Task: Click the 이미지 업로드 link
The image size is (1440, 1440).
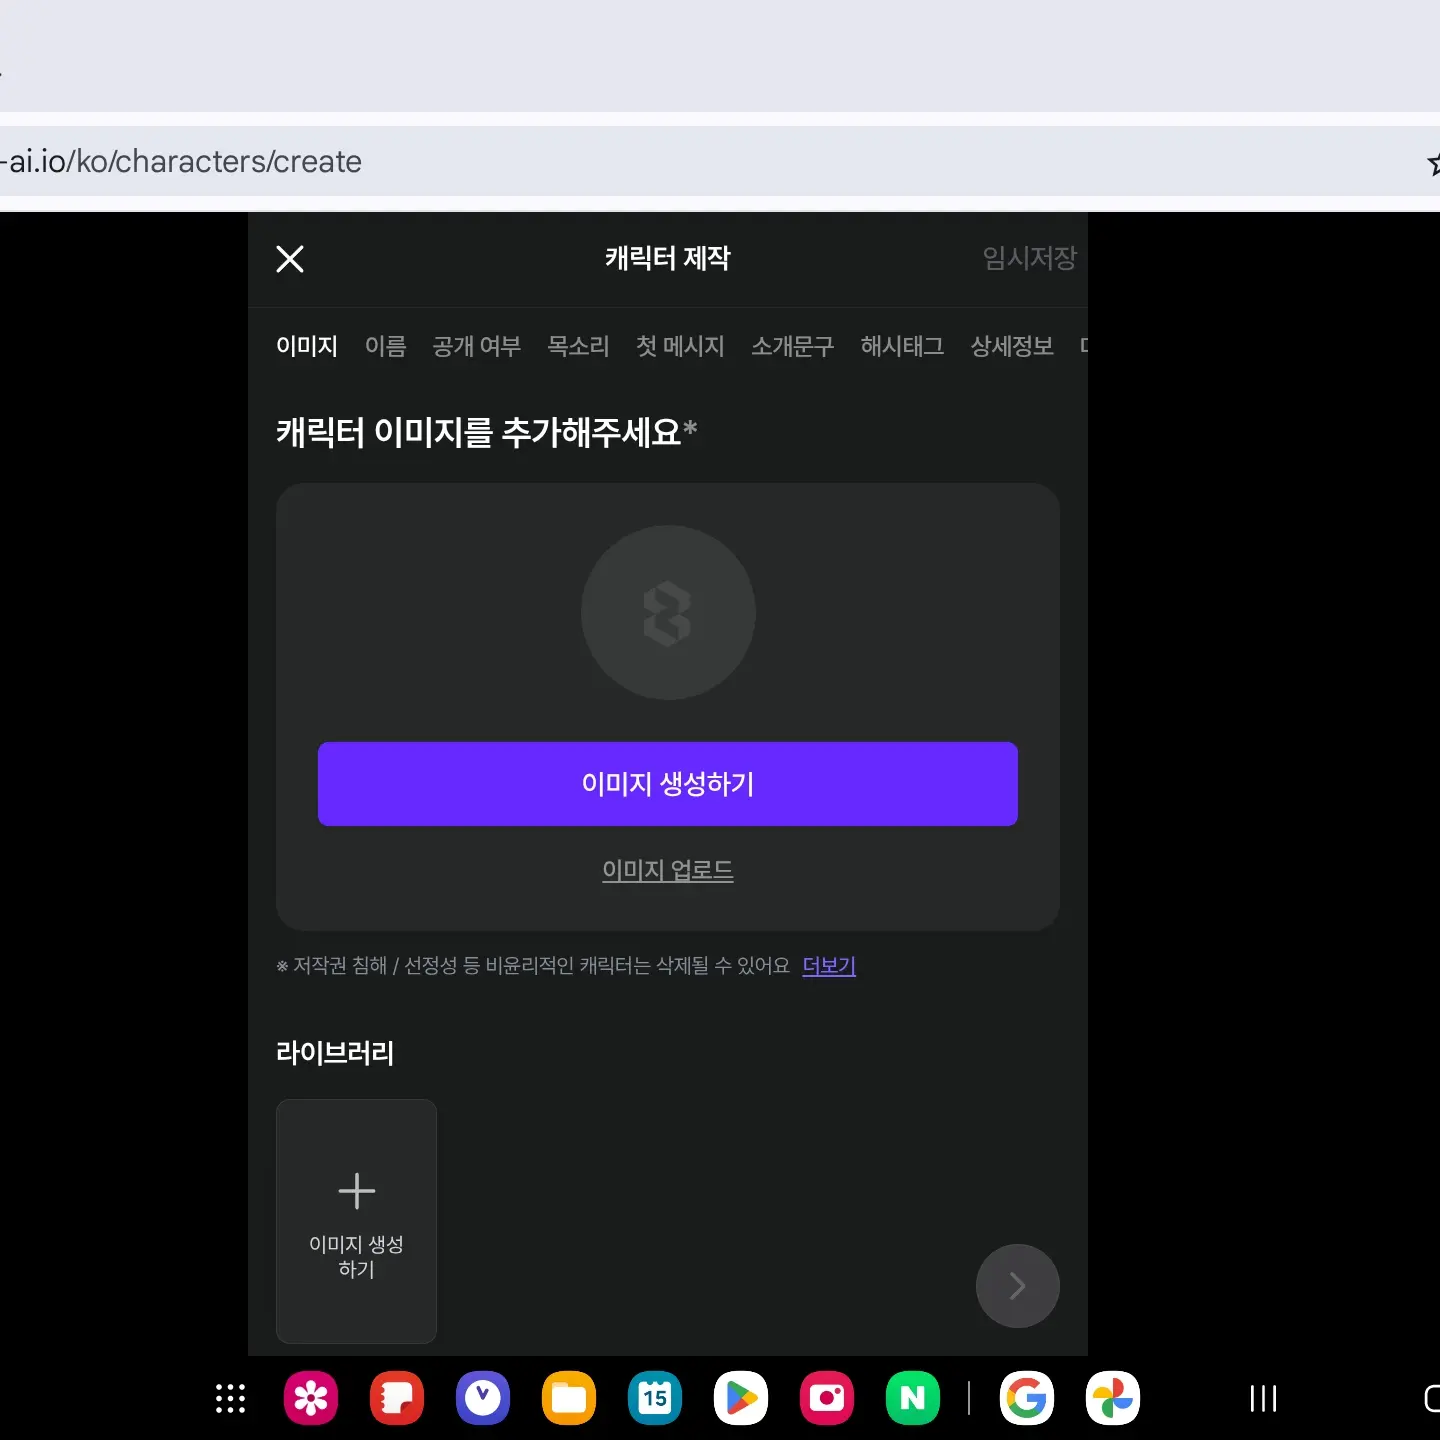Action: coord(668,870)
